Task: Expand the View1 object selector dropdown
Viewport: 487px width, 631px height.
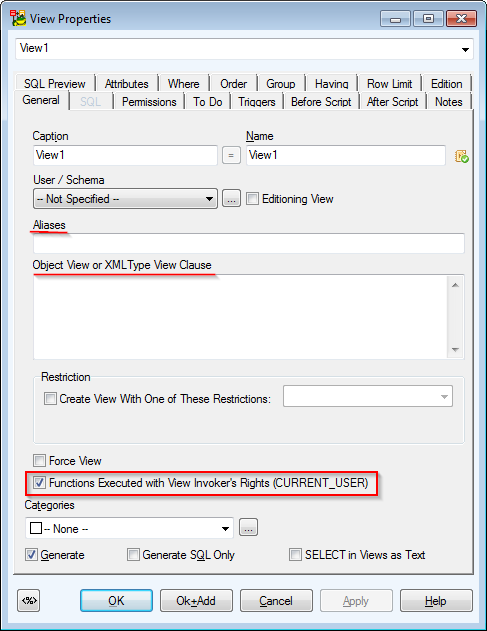Action: (x=465, y=49)
